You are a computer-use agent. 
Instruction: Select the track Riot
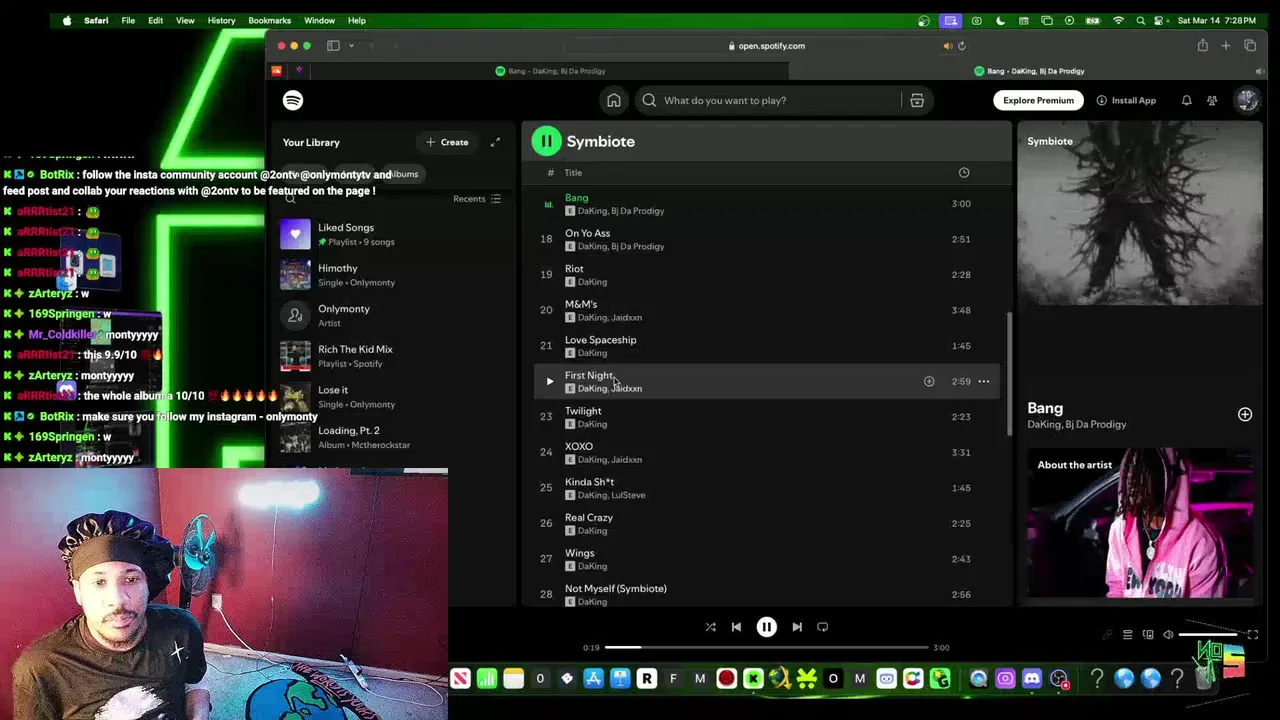[x=766, y=275]
